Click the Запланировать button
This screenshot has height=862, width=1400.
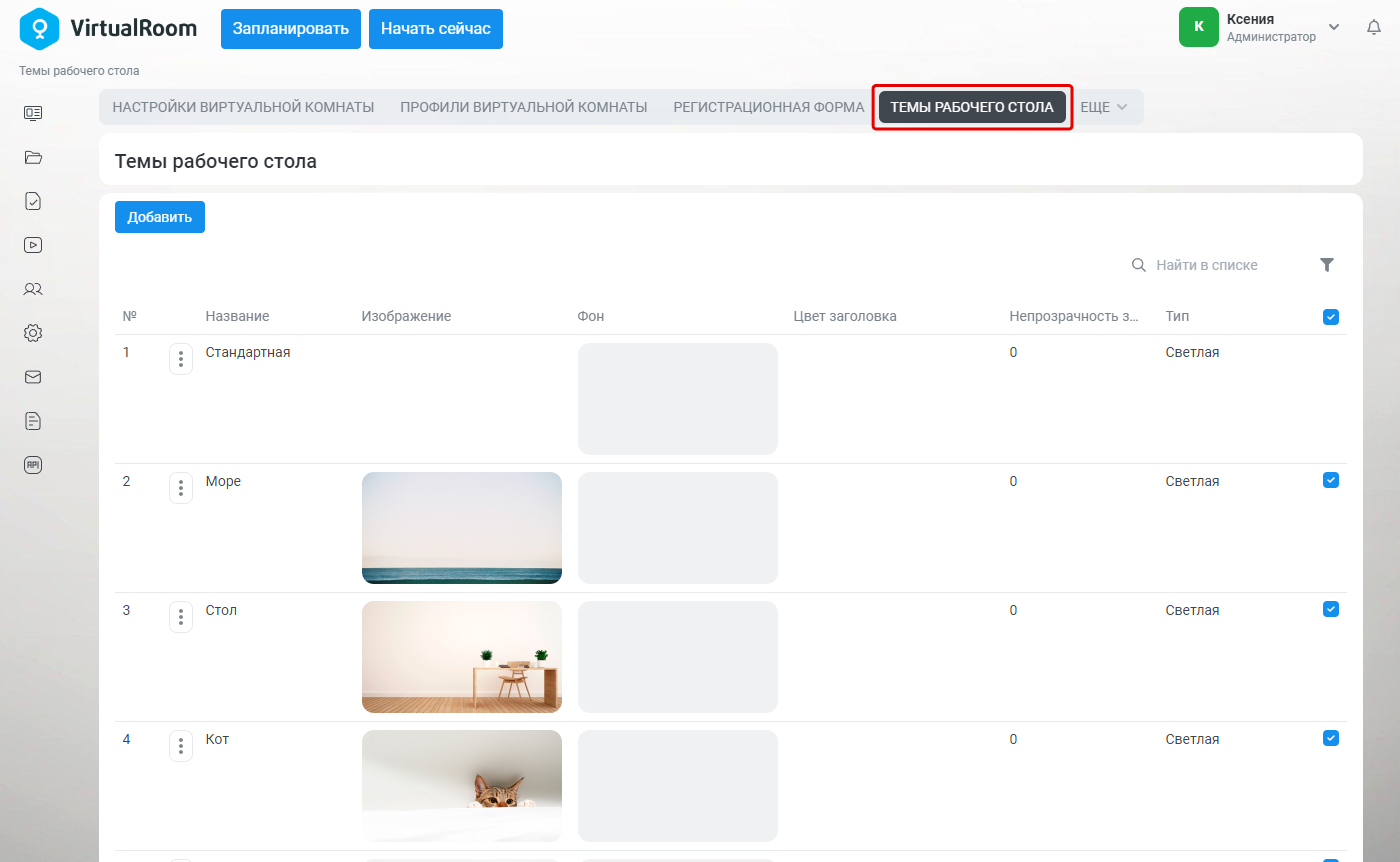[291, 29]
